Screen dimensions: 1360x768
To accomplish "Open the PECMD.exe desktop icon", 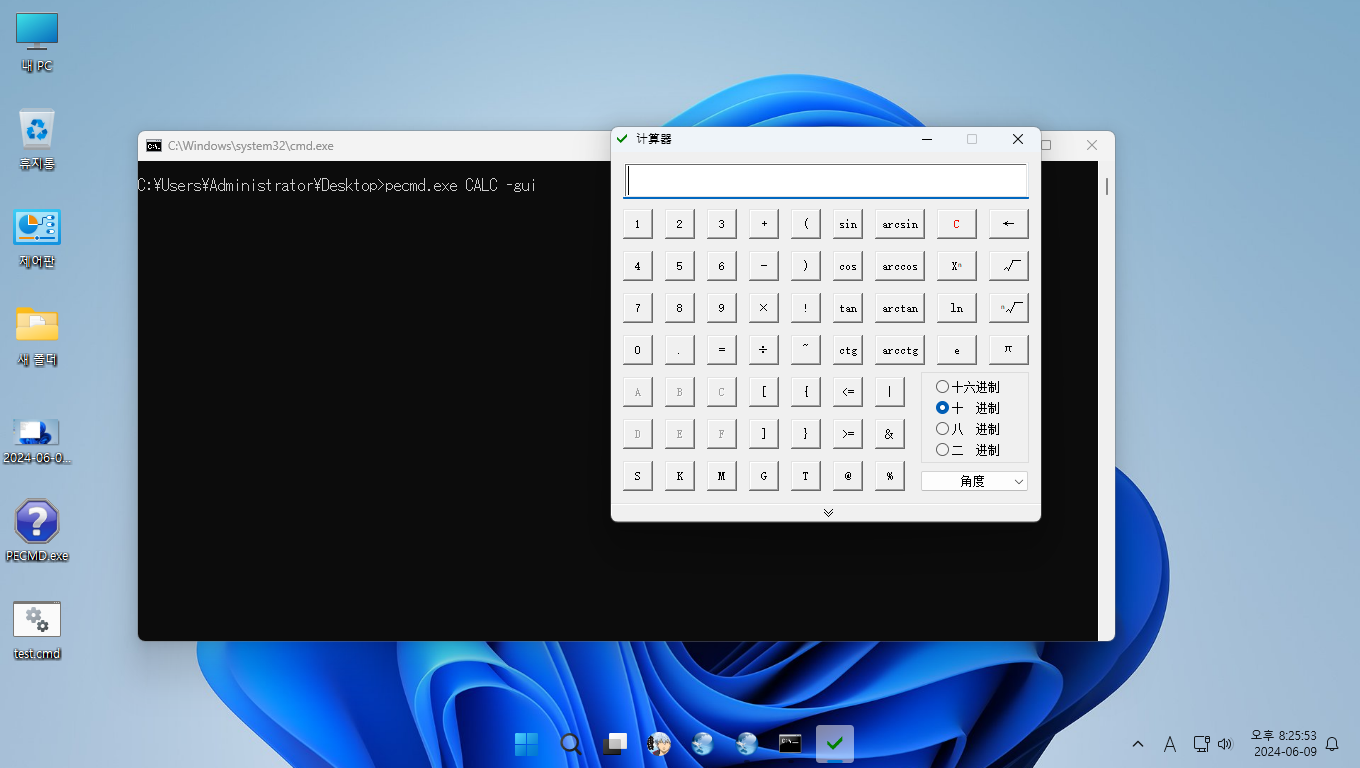I will [x=37, y=531].
